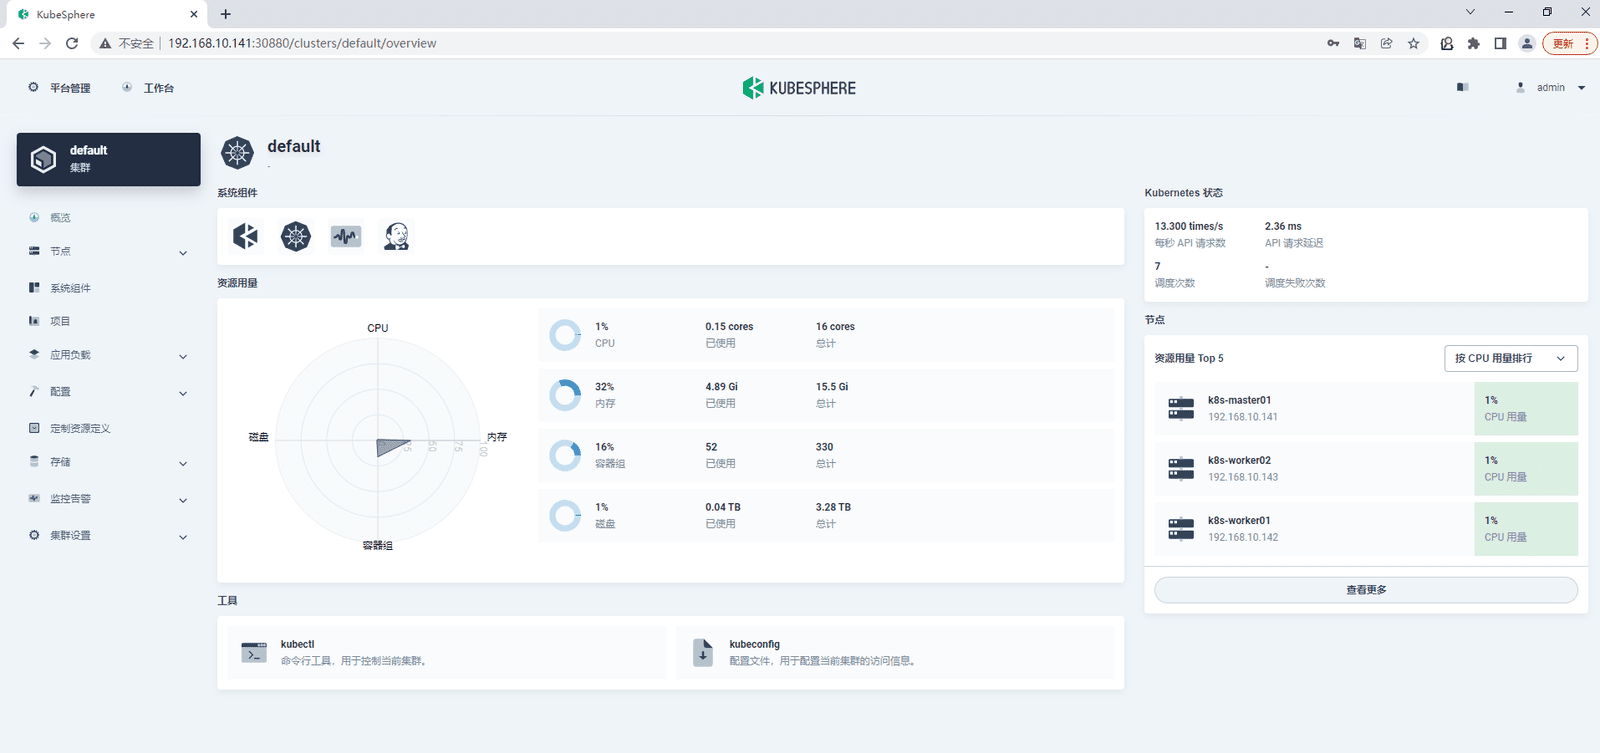The width and height of the screenshot is (1600, 753).
Task: Open the kubectl tool card
Action: click(446, 653)
